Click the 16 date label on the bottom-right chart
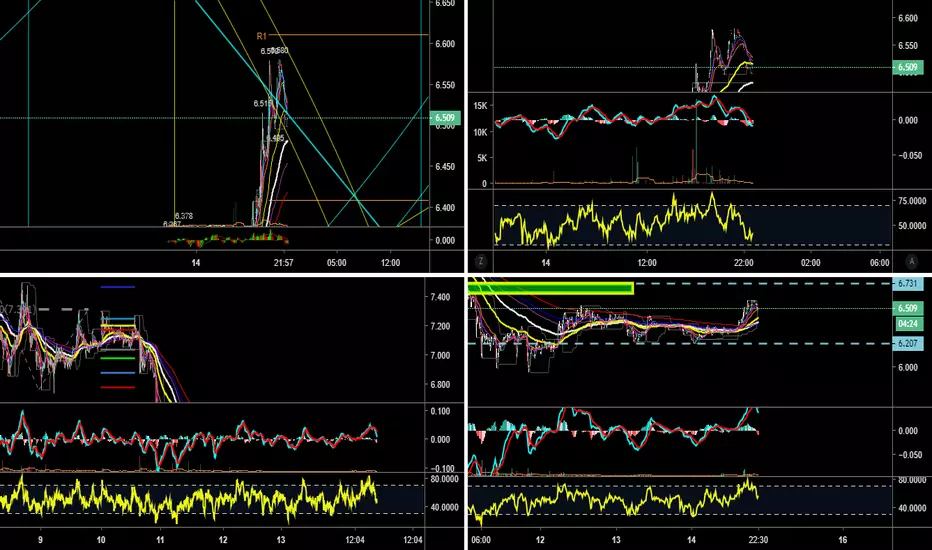 click(842, 540)
